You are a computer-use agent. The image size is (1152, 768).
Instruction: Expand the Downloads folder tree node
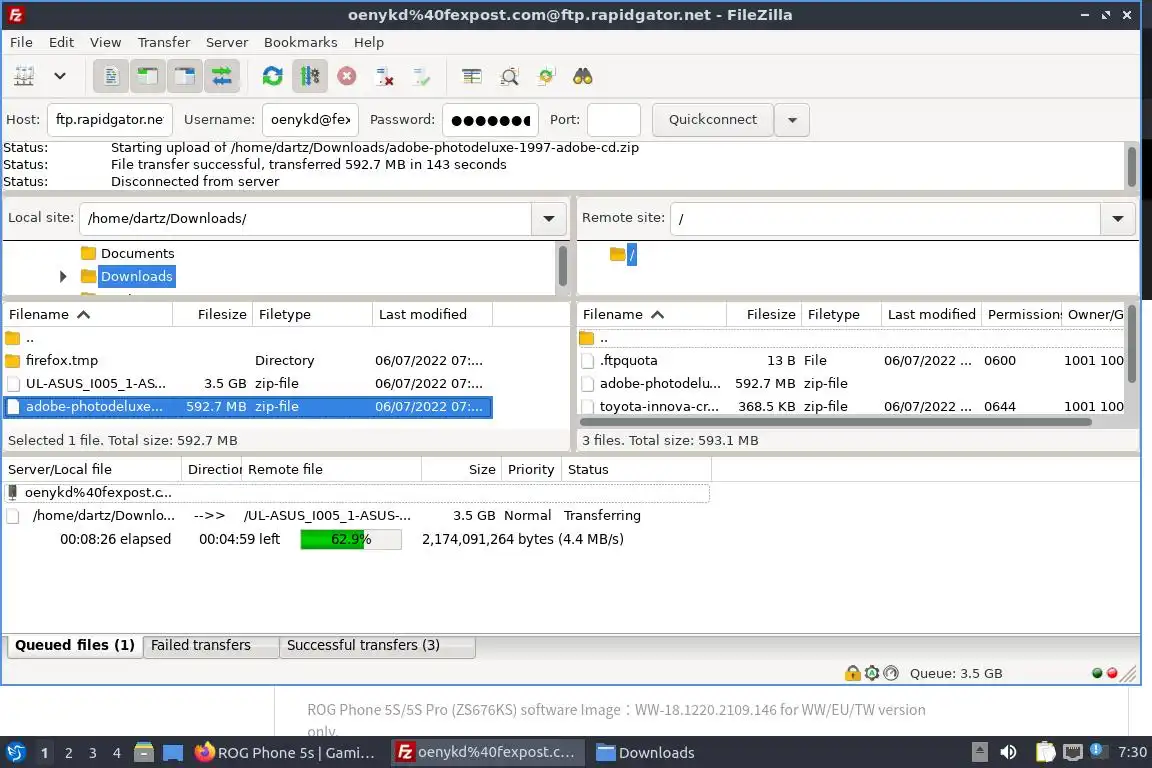(63, 276)
